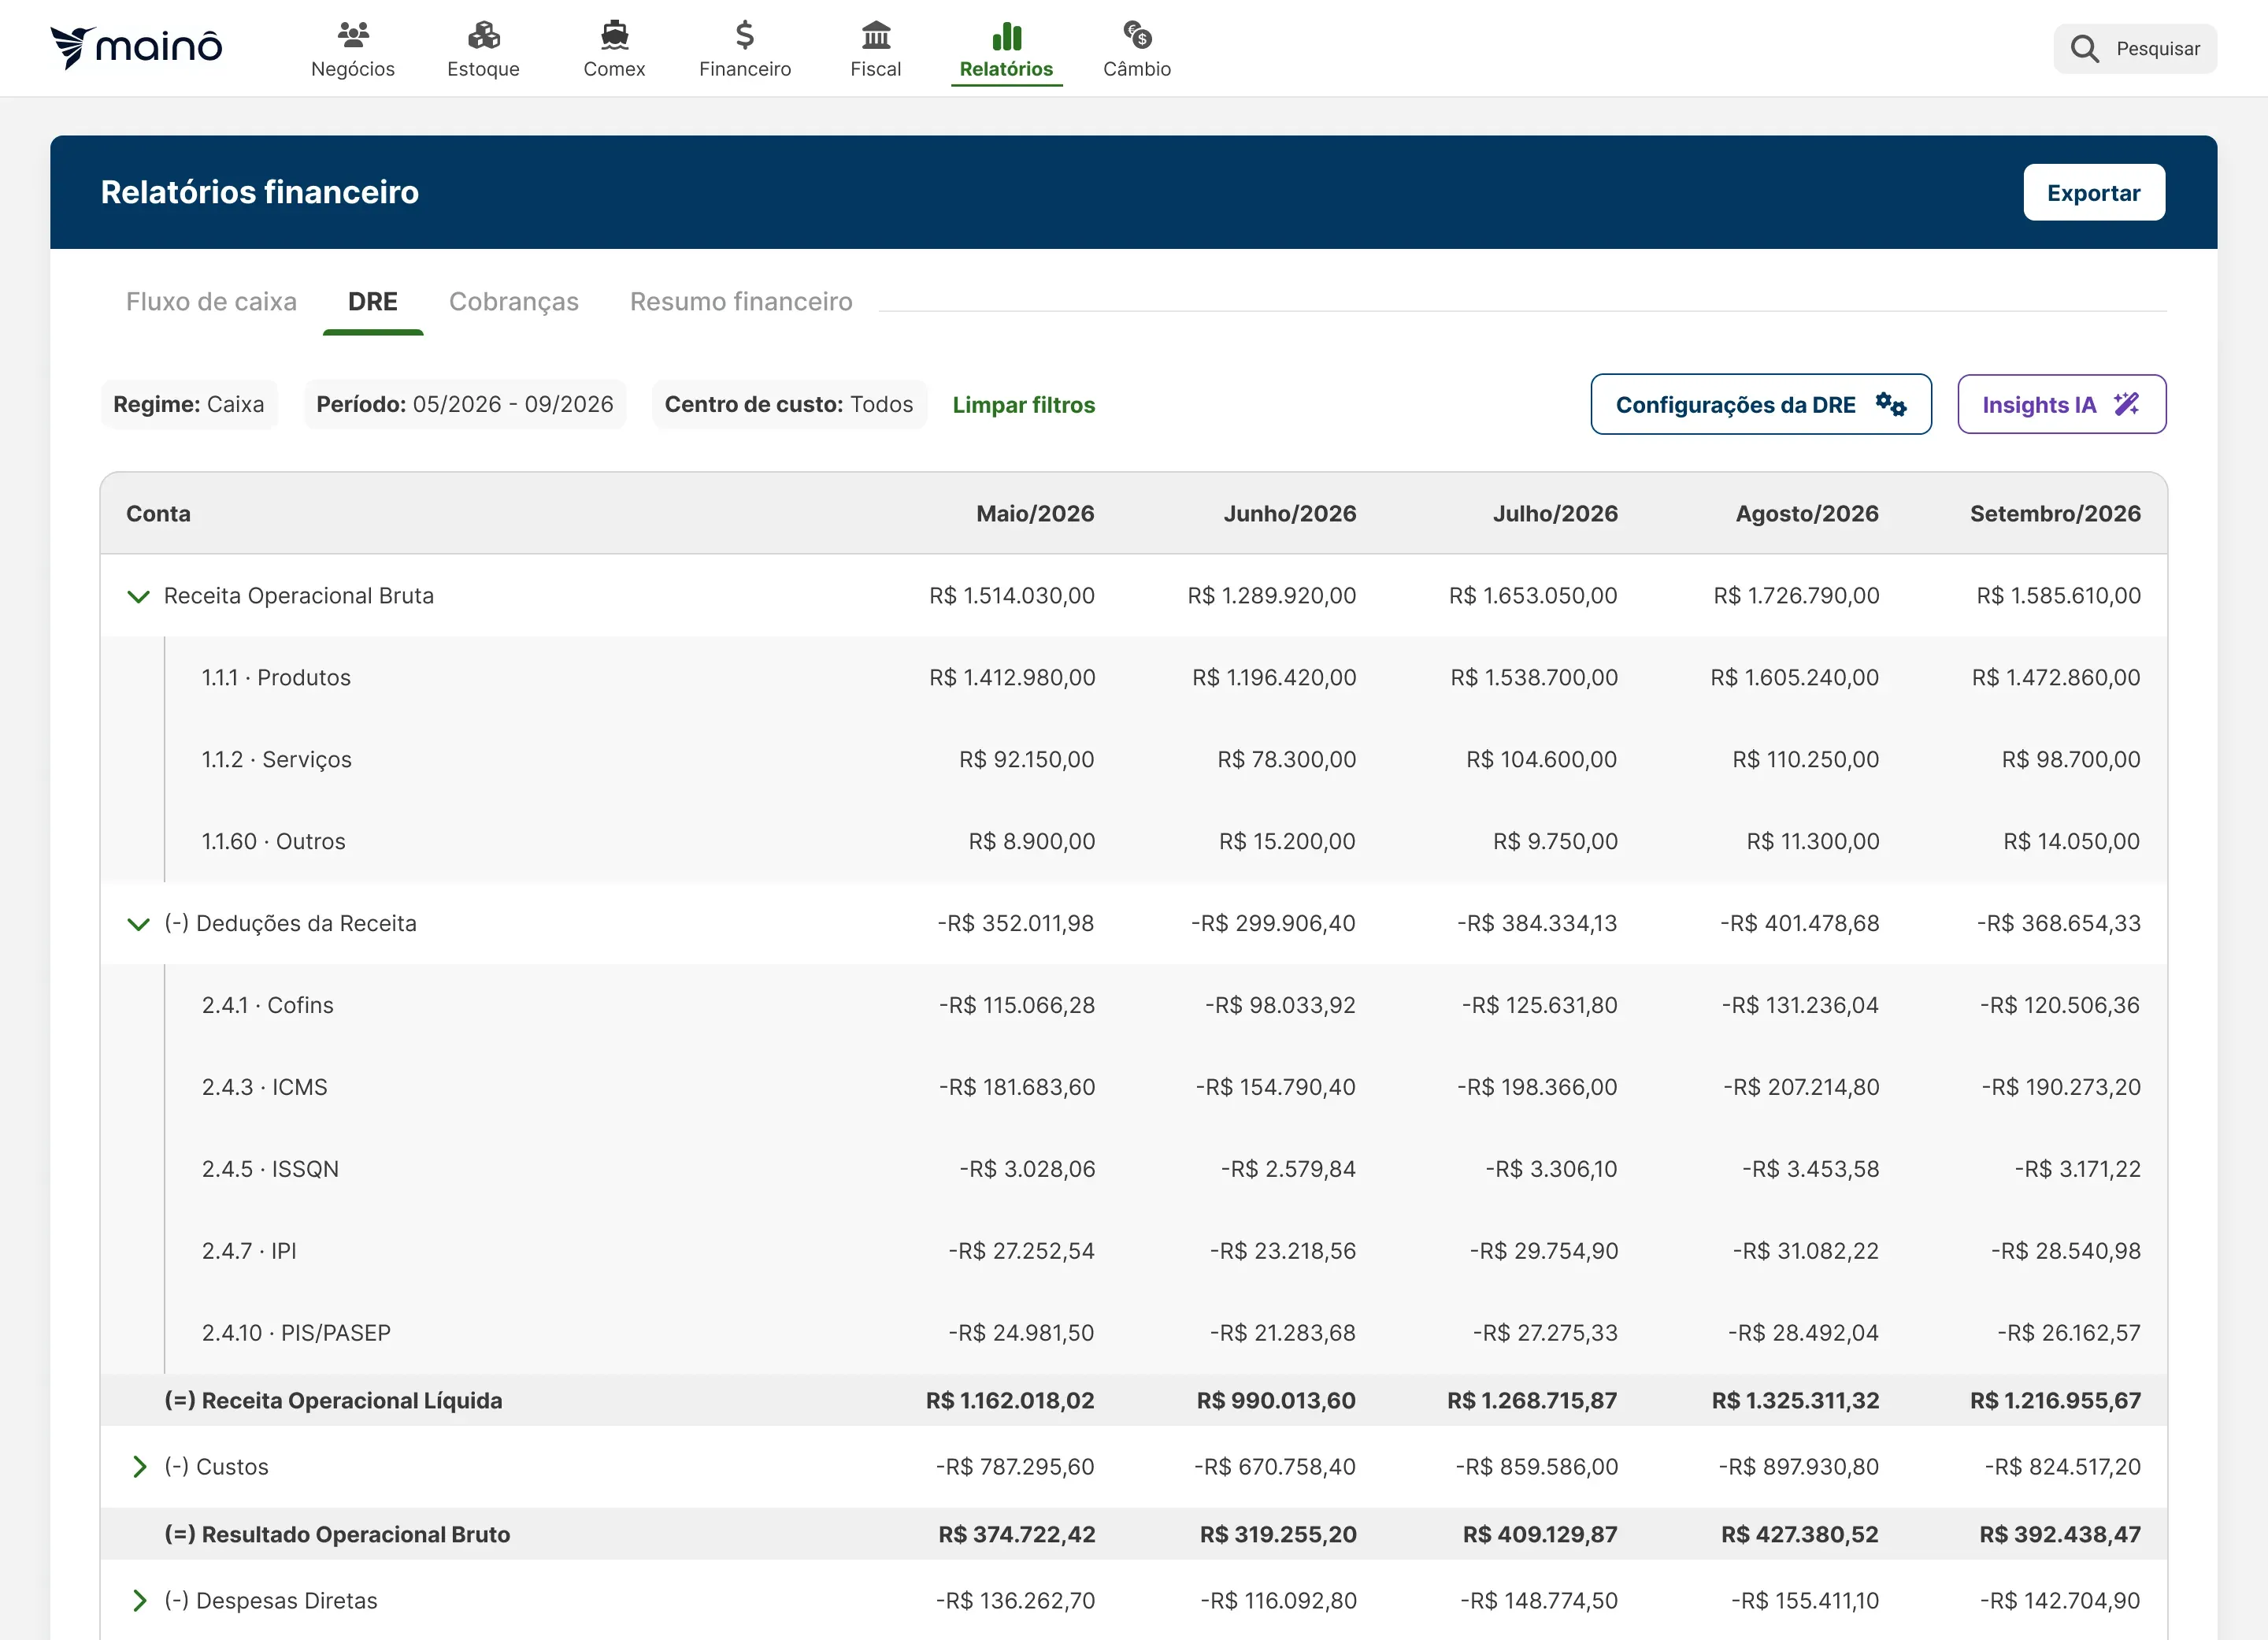Viewport: 2268px width, 1640px height.
Task: Open the Centro de custo filter
Action: 789,404
